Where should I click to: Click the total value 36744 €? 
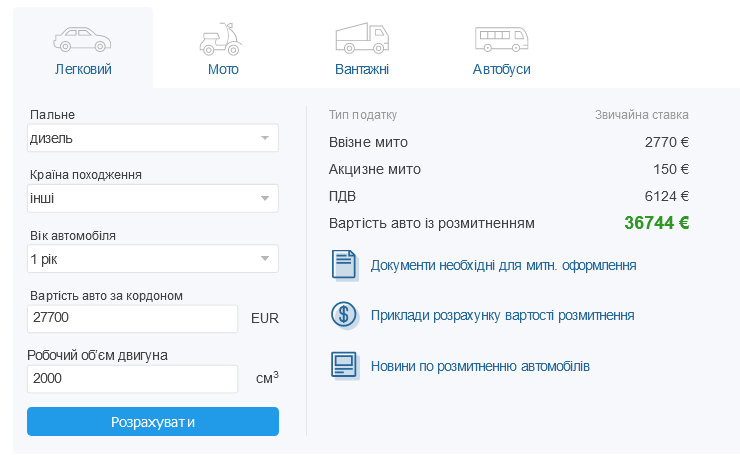point(656,223)
